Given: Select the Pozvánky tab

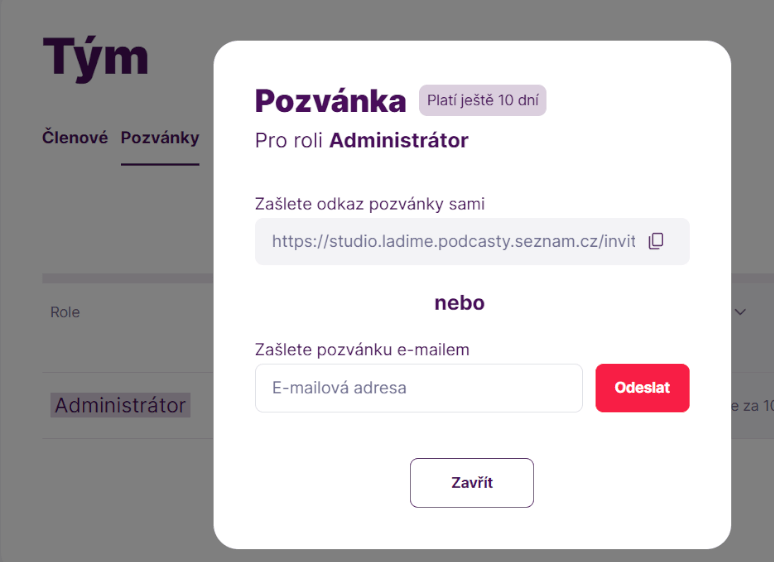Looking at the screenshot, I should [x=160, y=138].
